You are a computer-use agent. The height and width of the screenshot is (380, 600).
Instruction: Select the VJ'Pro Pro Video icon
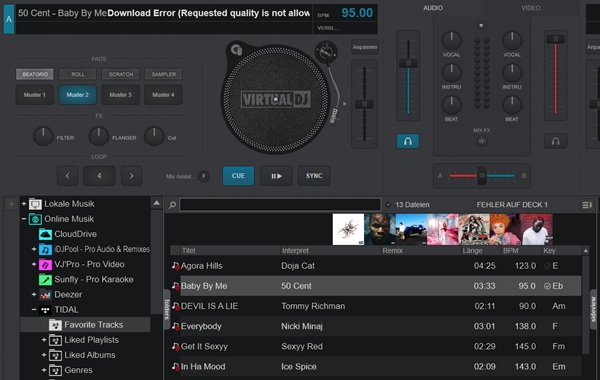point(45,264)
